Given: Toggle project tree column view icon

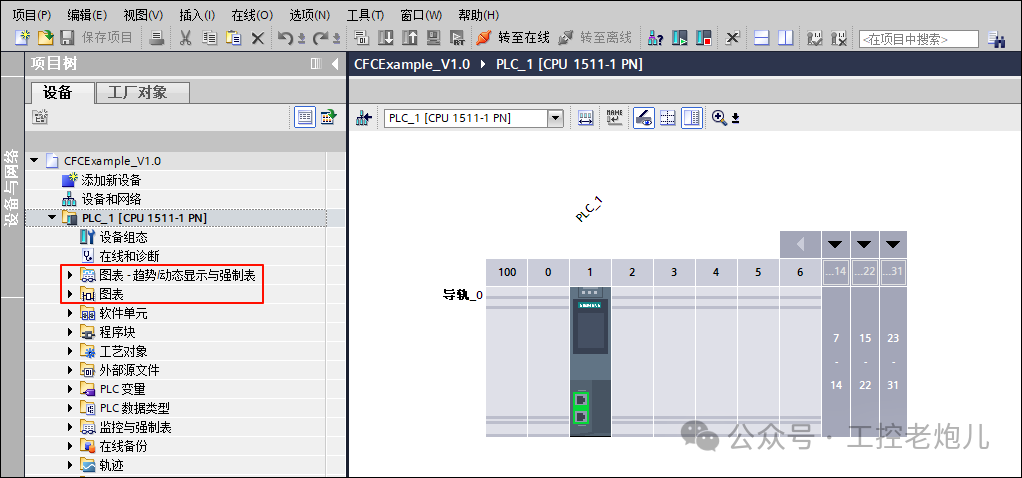Looking at the screenshot, I should (x=316, y=64).
